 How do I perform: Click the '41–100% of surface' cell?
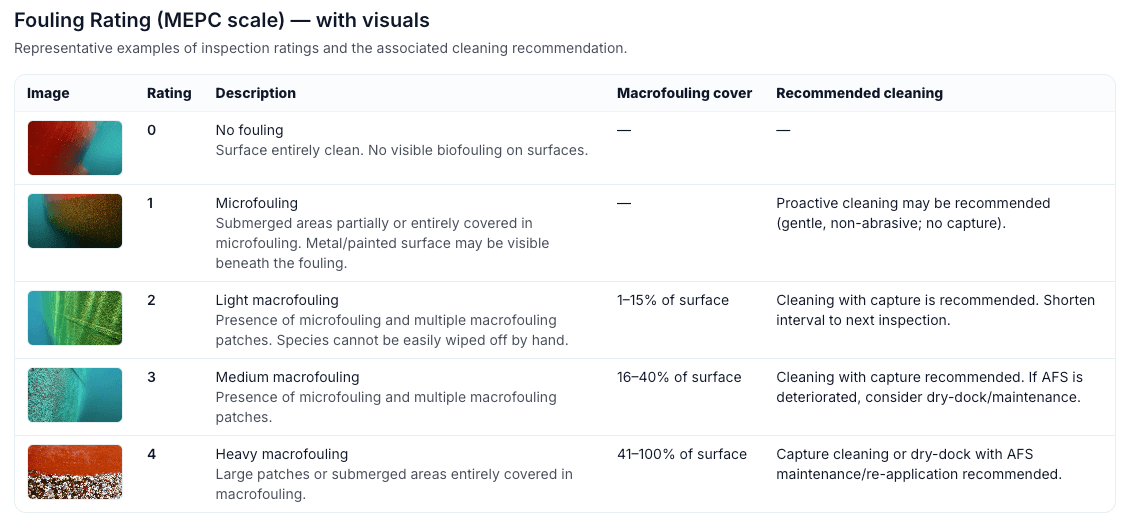tap(682, 454)
